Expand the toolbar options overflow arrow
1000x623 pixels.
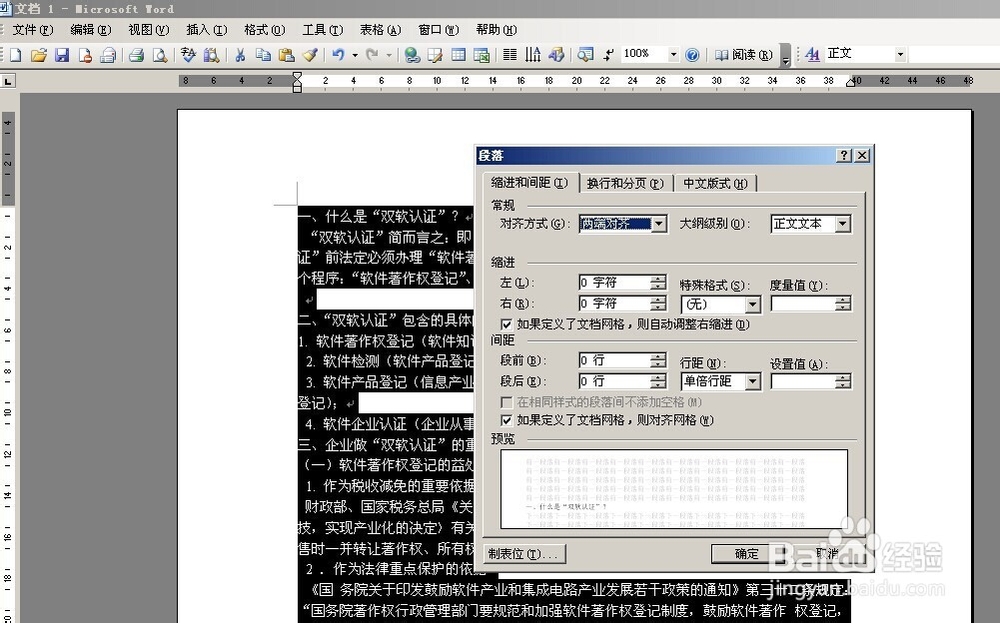785,56
